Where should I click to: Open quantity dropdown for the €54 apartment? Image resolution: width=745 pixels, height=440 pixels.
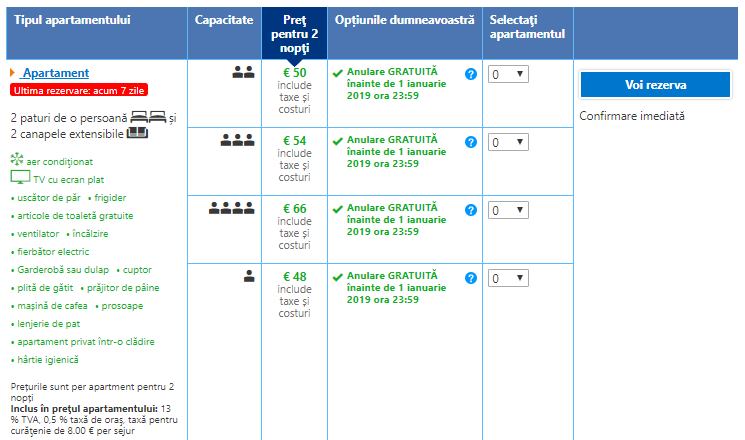(507, 143)
